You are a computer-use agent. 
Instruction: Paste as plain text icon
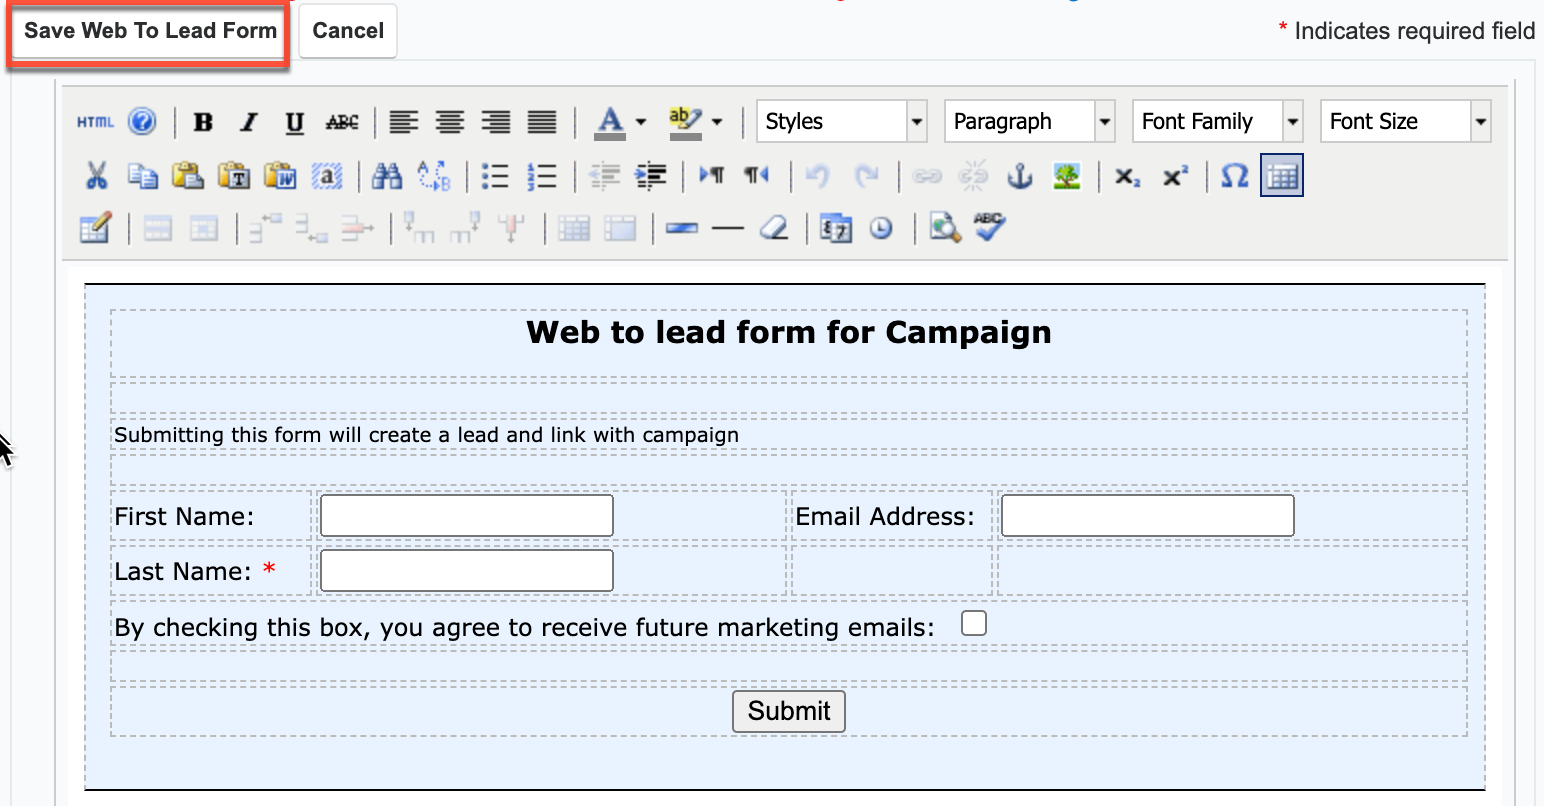(234, 176)
